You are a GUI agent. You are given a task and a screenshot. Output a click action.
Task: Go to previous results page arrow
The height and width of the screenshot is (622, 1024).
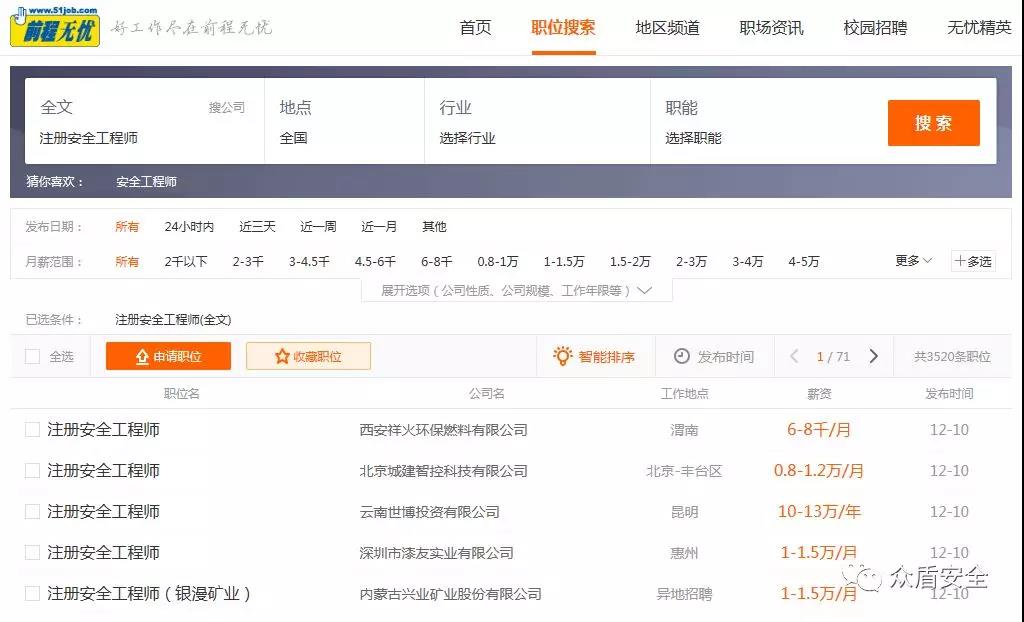click(x=794, y=356)
